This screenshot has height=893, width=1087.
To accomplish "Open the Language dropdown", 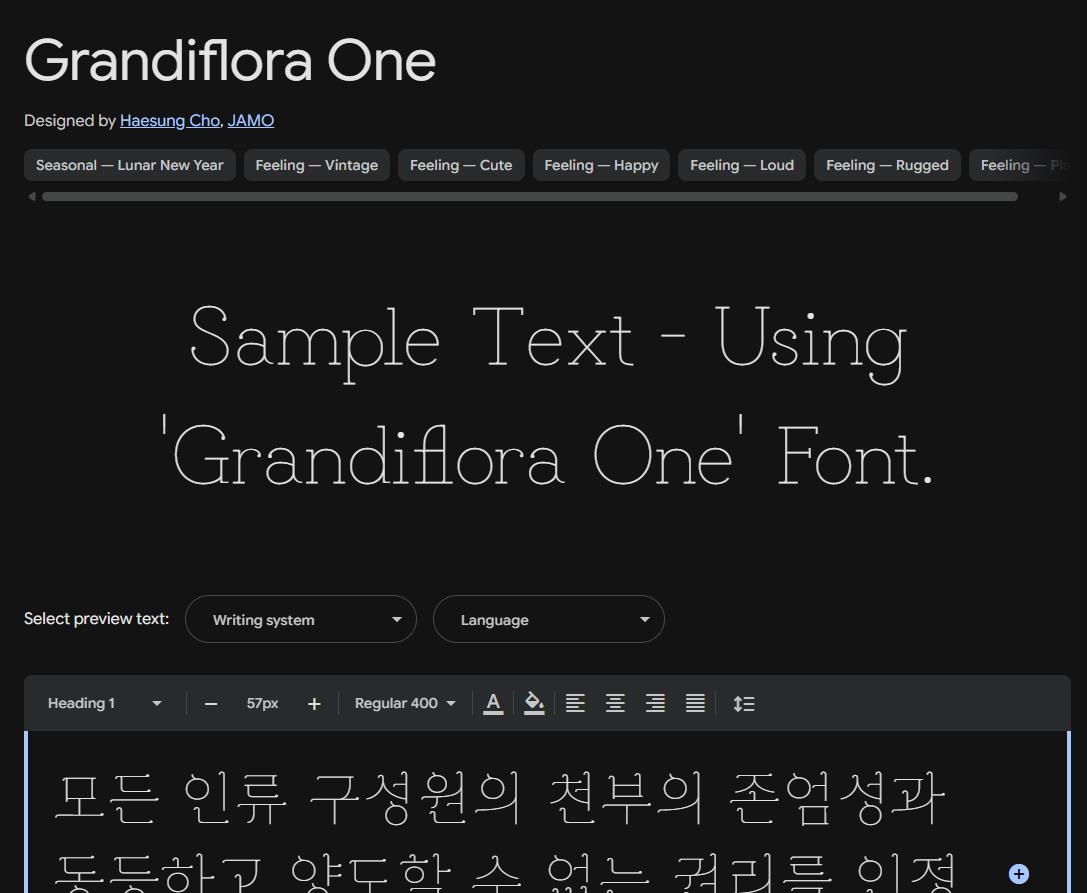I will pos(549,619).
